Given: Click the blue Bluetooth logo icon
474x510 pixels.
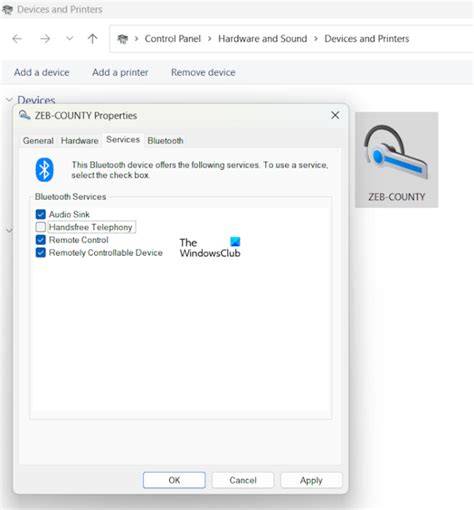Looking at the screenshot, I should point(44,170).
